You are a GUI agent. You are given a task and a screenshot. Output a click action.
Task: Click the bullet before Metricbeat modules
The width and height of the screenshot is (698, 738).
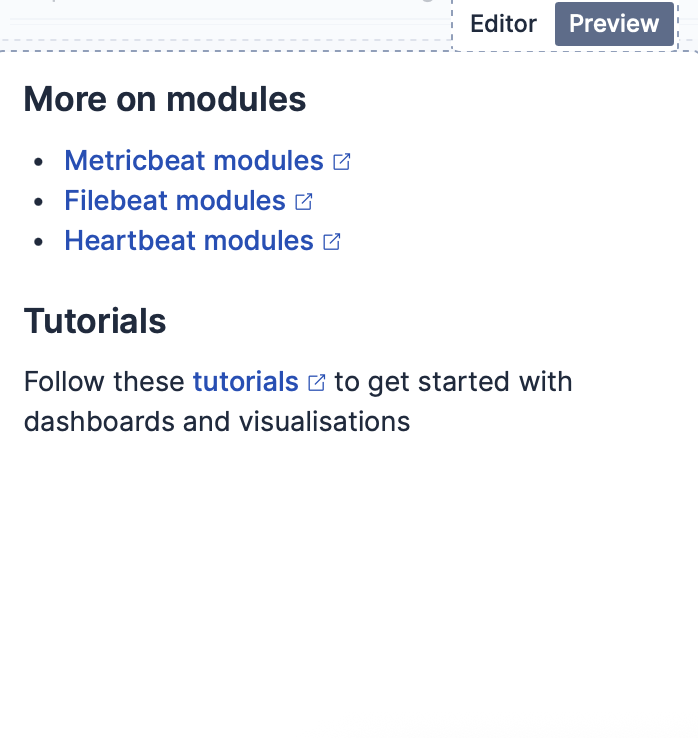[39, 162]
